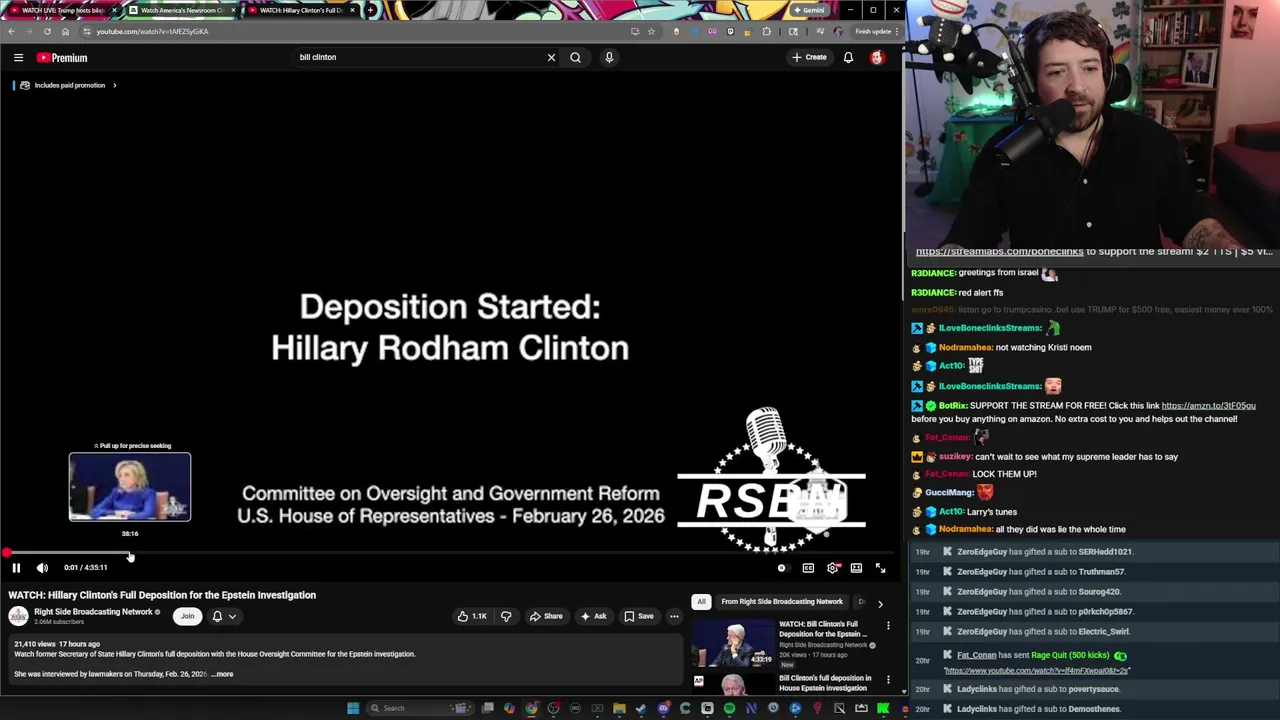Dislike the video
Screen dimensions: 1280x720
click(506, 616)
